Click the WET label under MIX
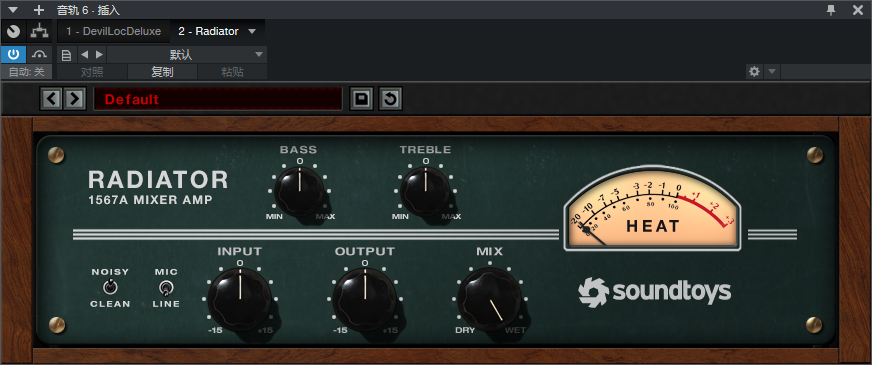 515,330
